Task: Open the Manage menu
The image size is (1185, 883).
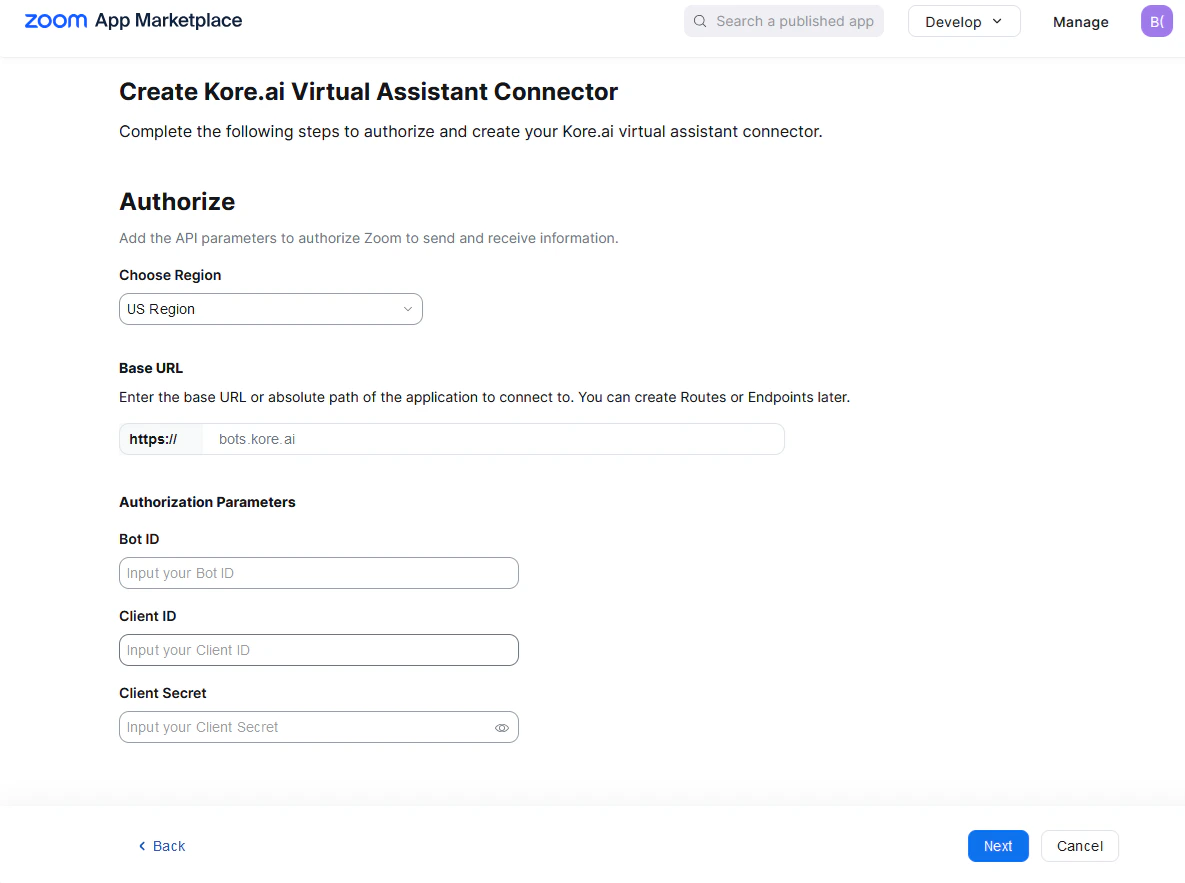Action: click(1080, 21)
